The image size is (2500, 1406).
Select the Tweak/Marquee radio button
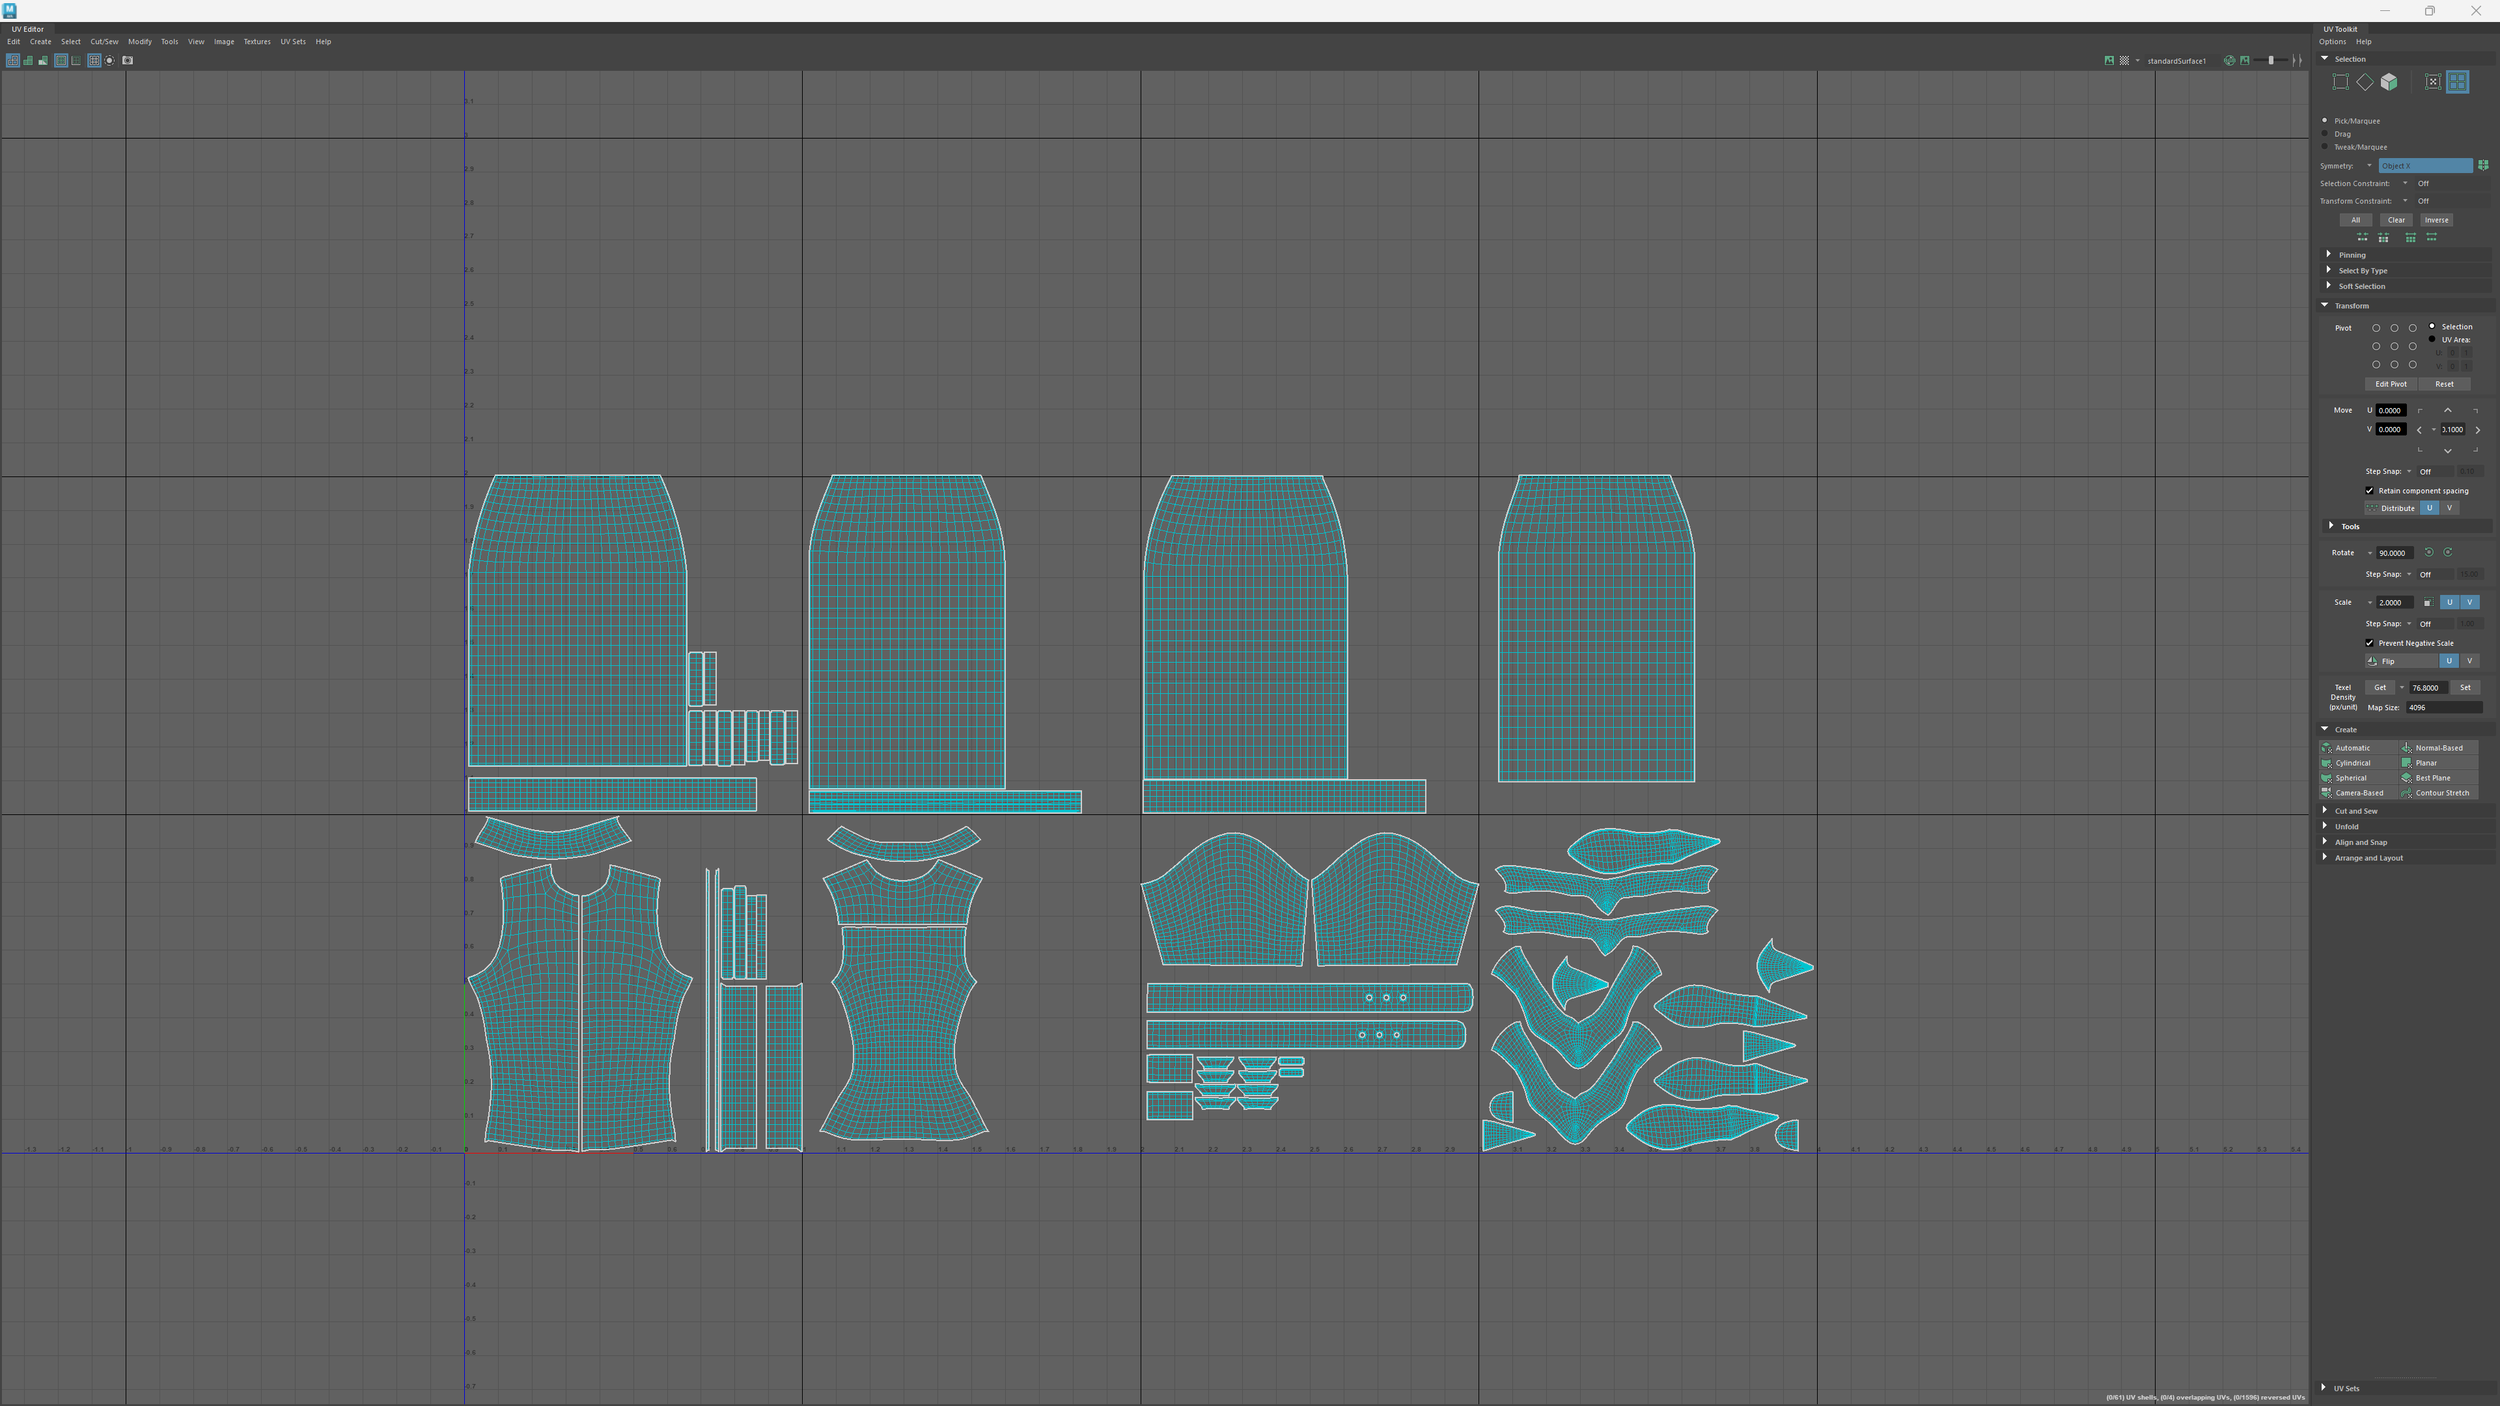(2325, 146)
